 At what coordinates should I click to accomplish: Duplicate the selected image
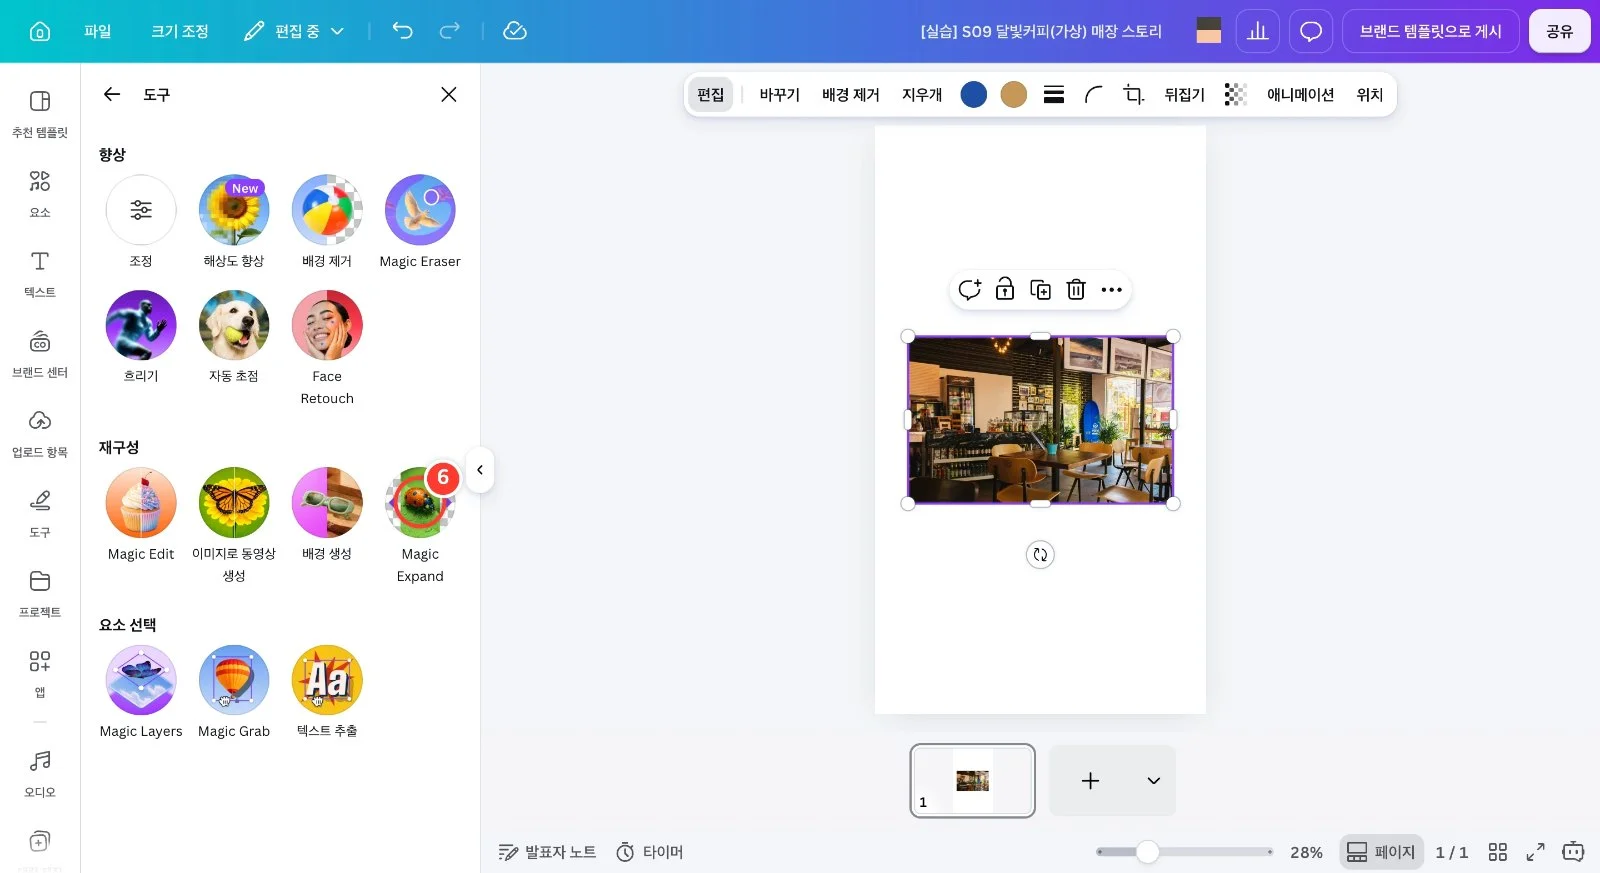click(1041, 289)
